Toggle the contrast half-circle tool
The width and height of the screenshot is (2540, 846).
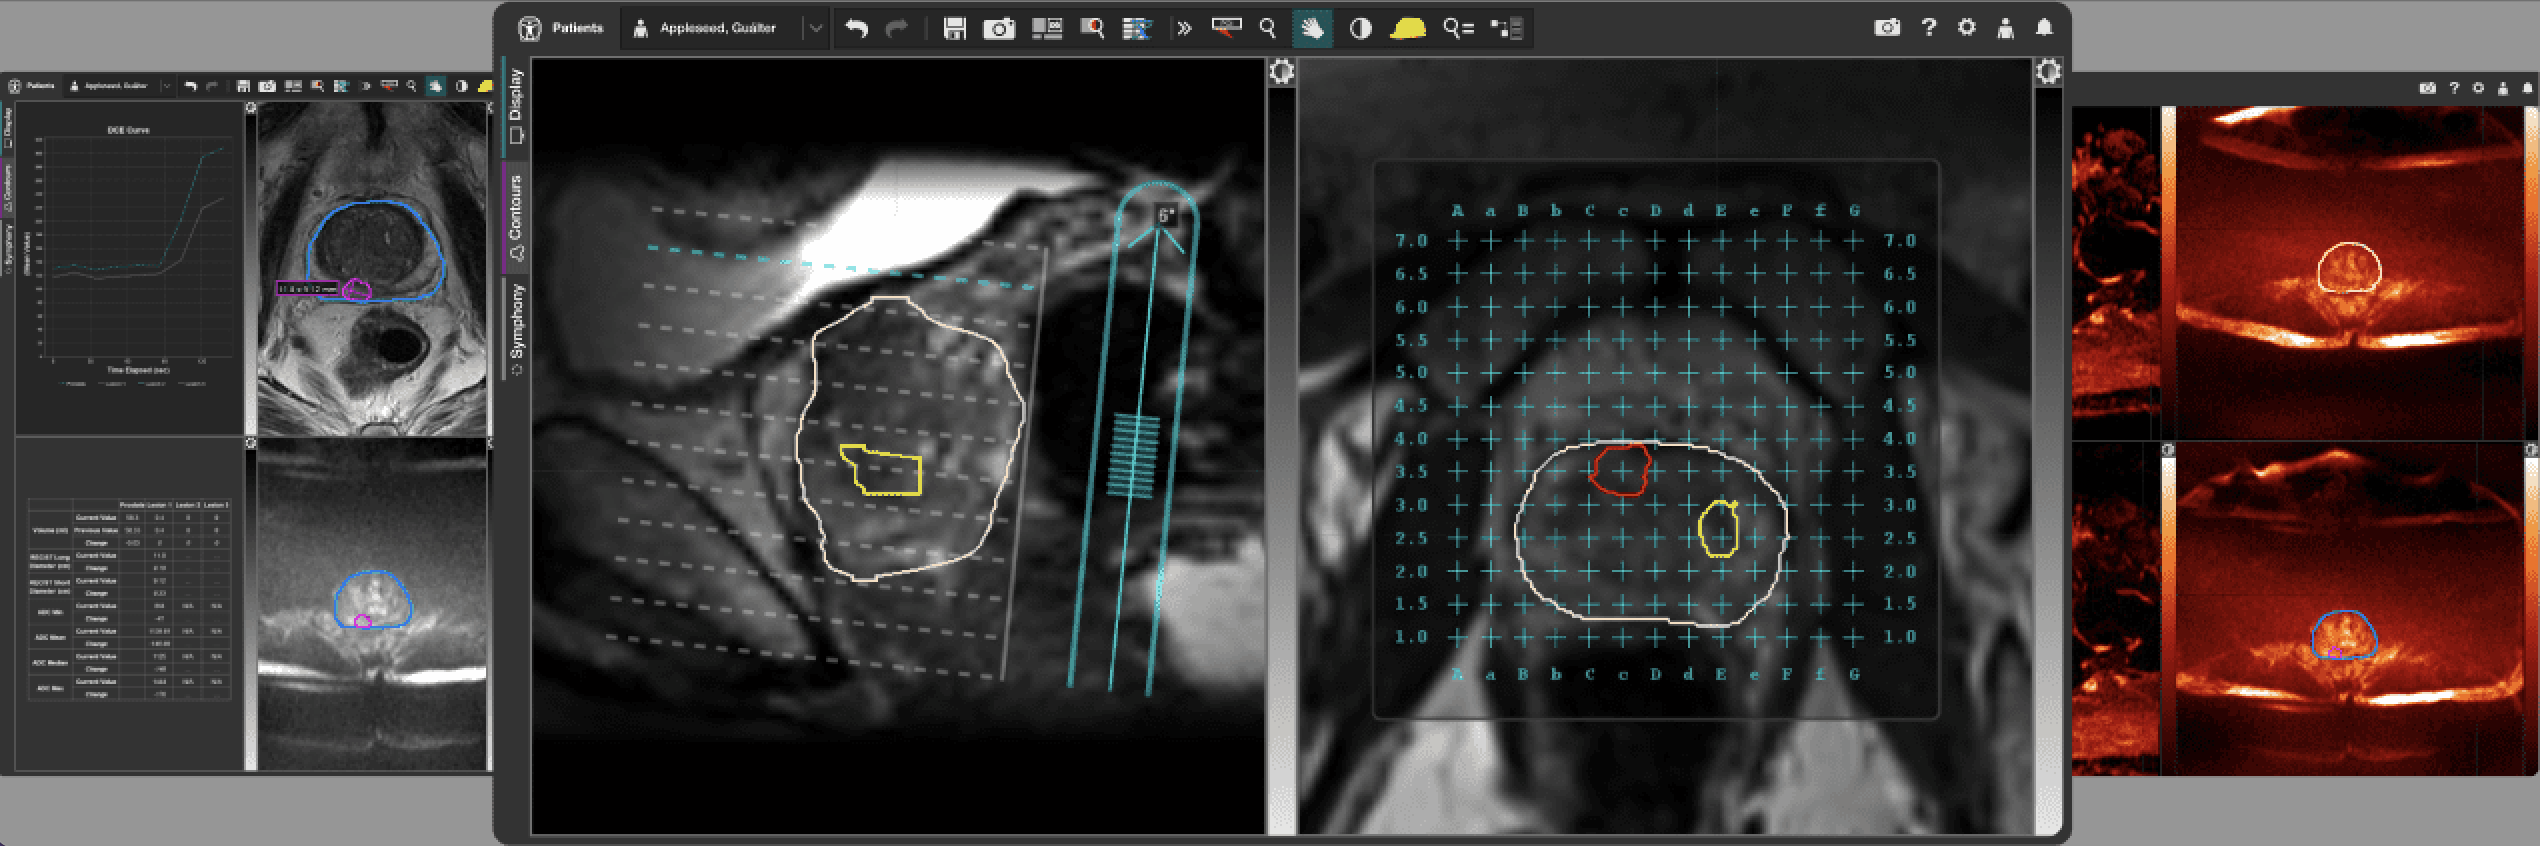tap(1360, 29)
